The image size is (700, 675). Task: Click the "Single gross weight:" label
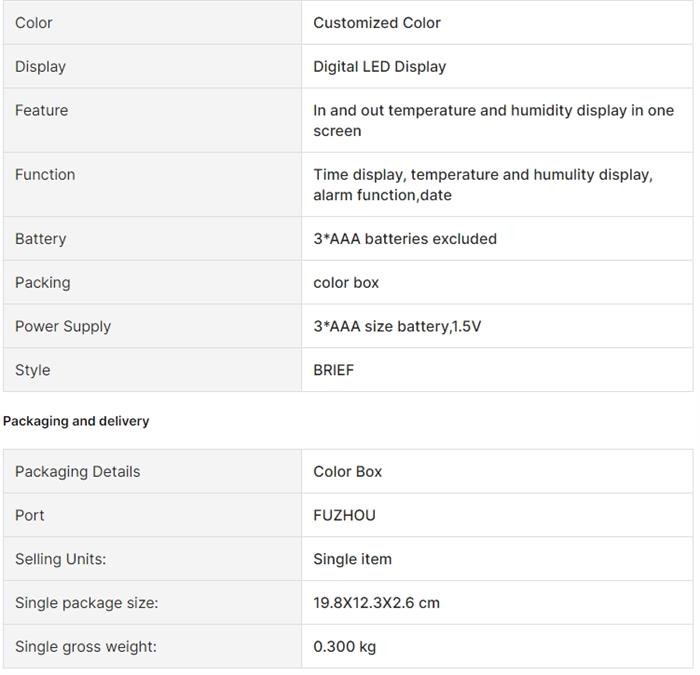click(x=86, y=647)
